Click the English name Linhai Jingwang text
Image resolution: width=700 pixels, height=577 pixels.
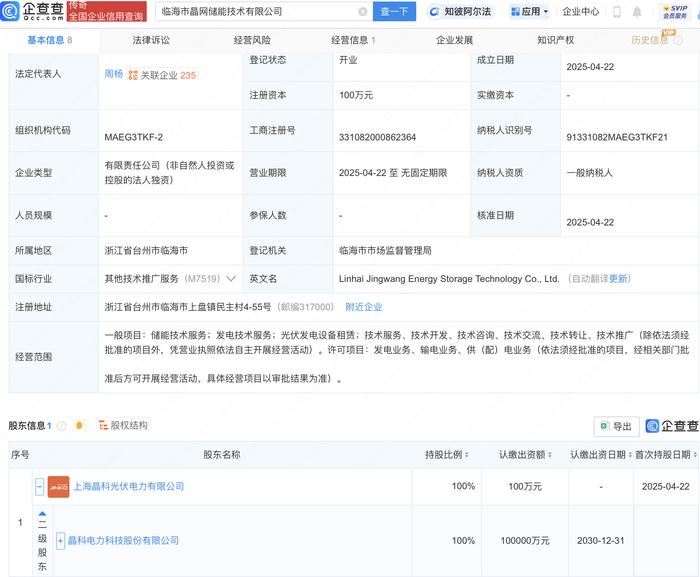tap(449, 279)
